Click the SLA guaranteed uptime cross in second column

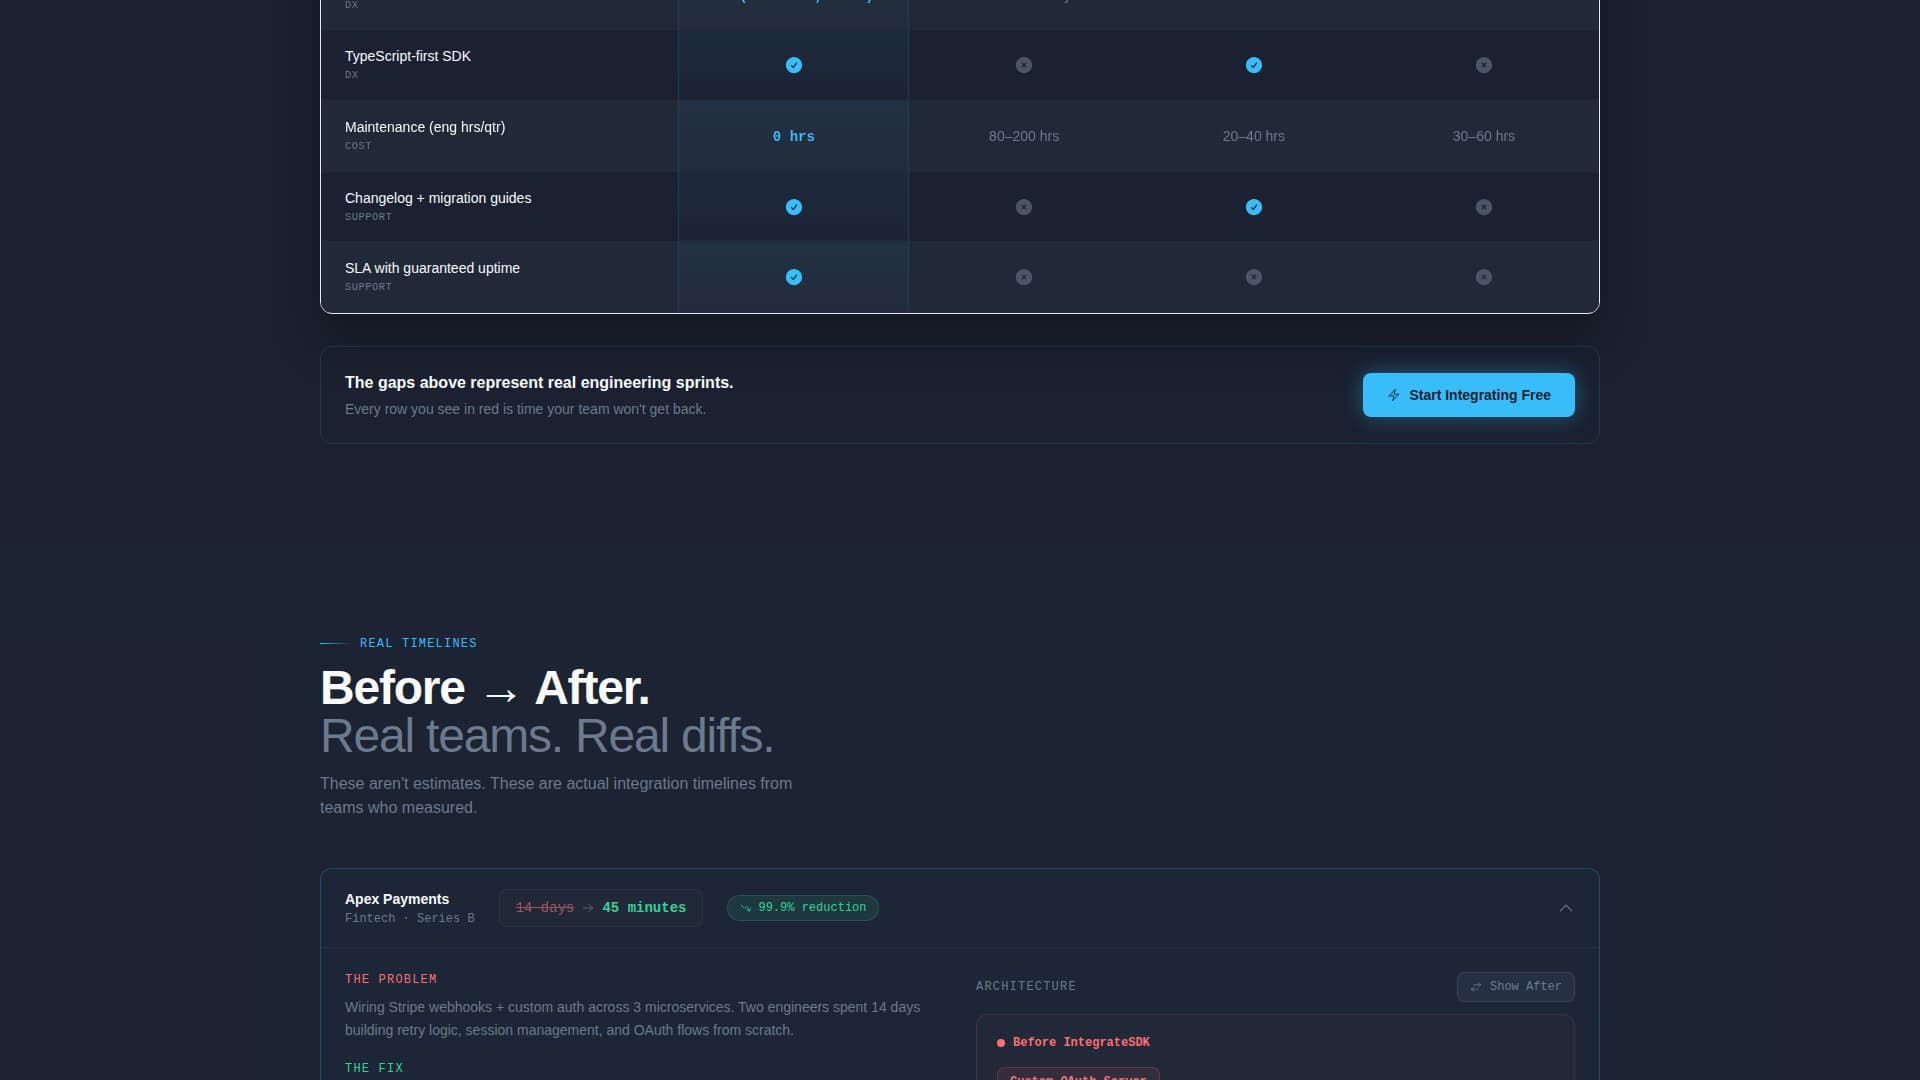pos(1024,277)
